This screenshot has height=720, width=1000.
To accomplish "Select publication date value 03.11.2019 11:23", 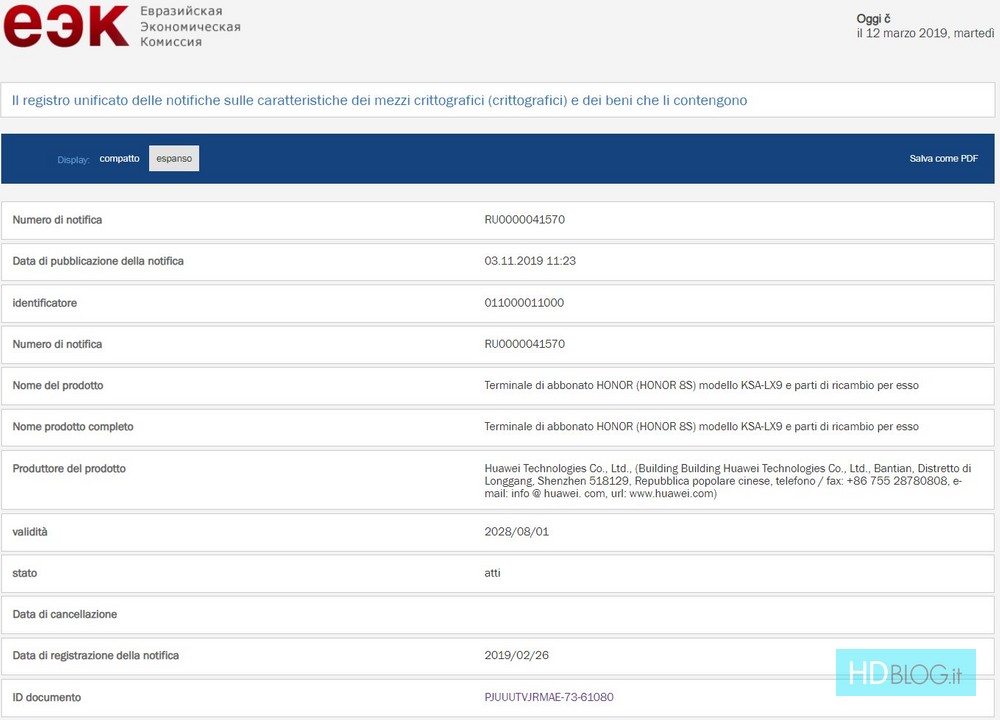I will (530, 261).
